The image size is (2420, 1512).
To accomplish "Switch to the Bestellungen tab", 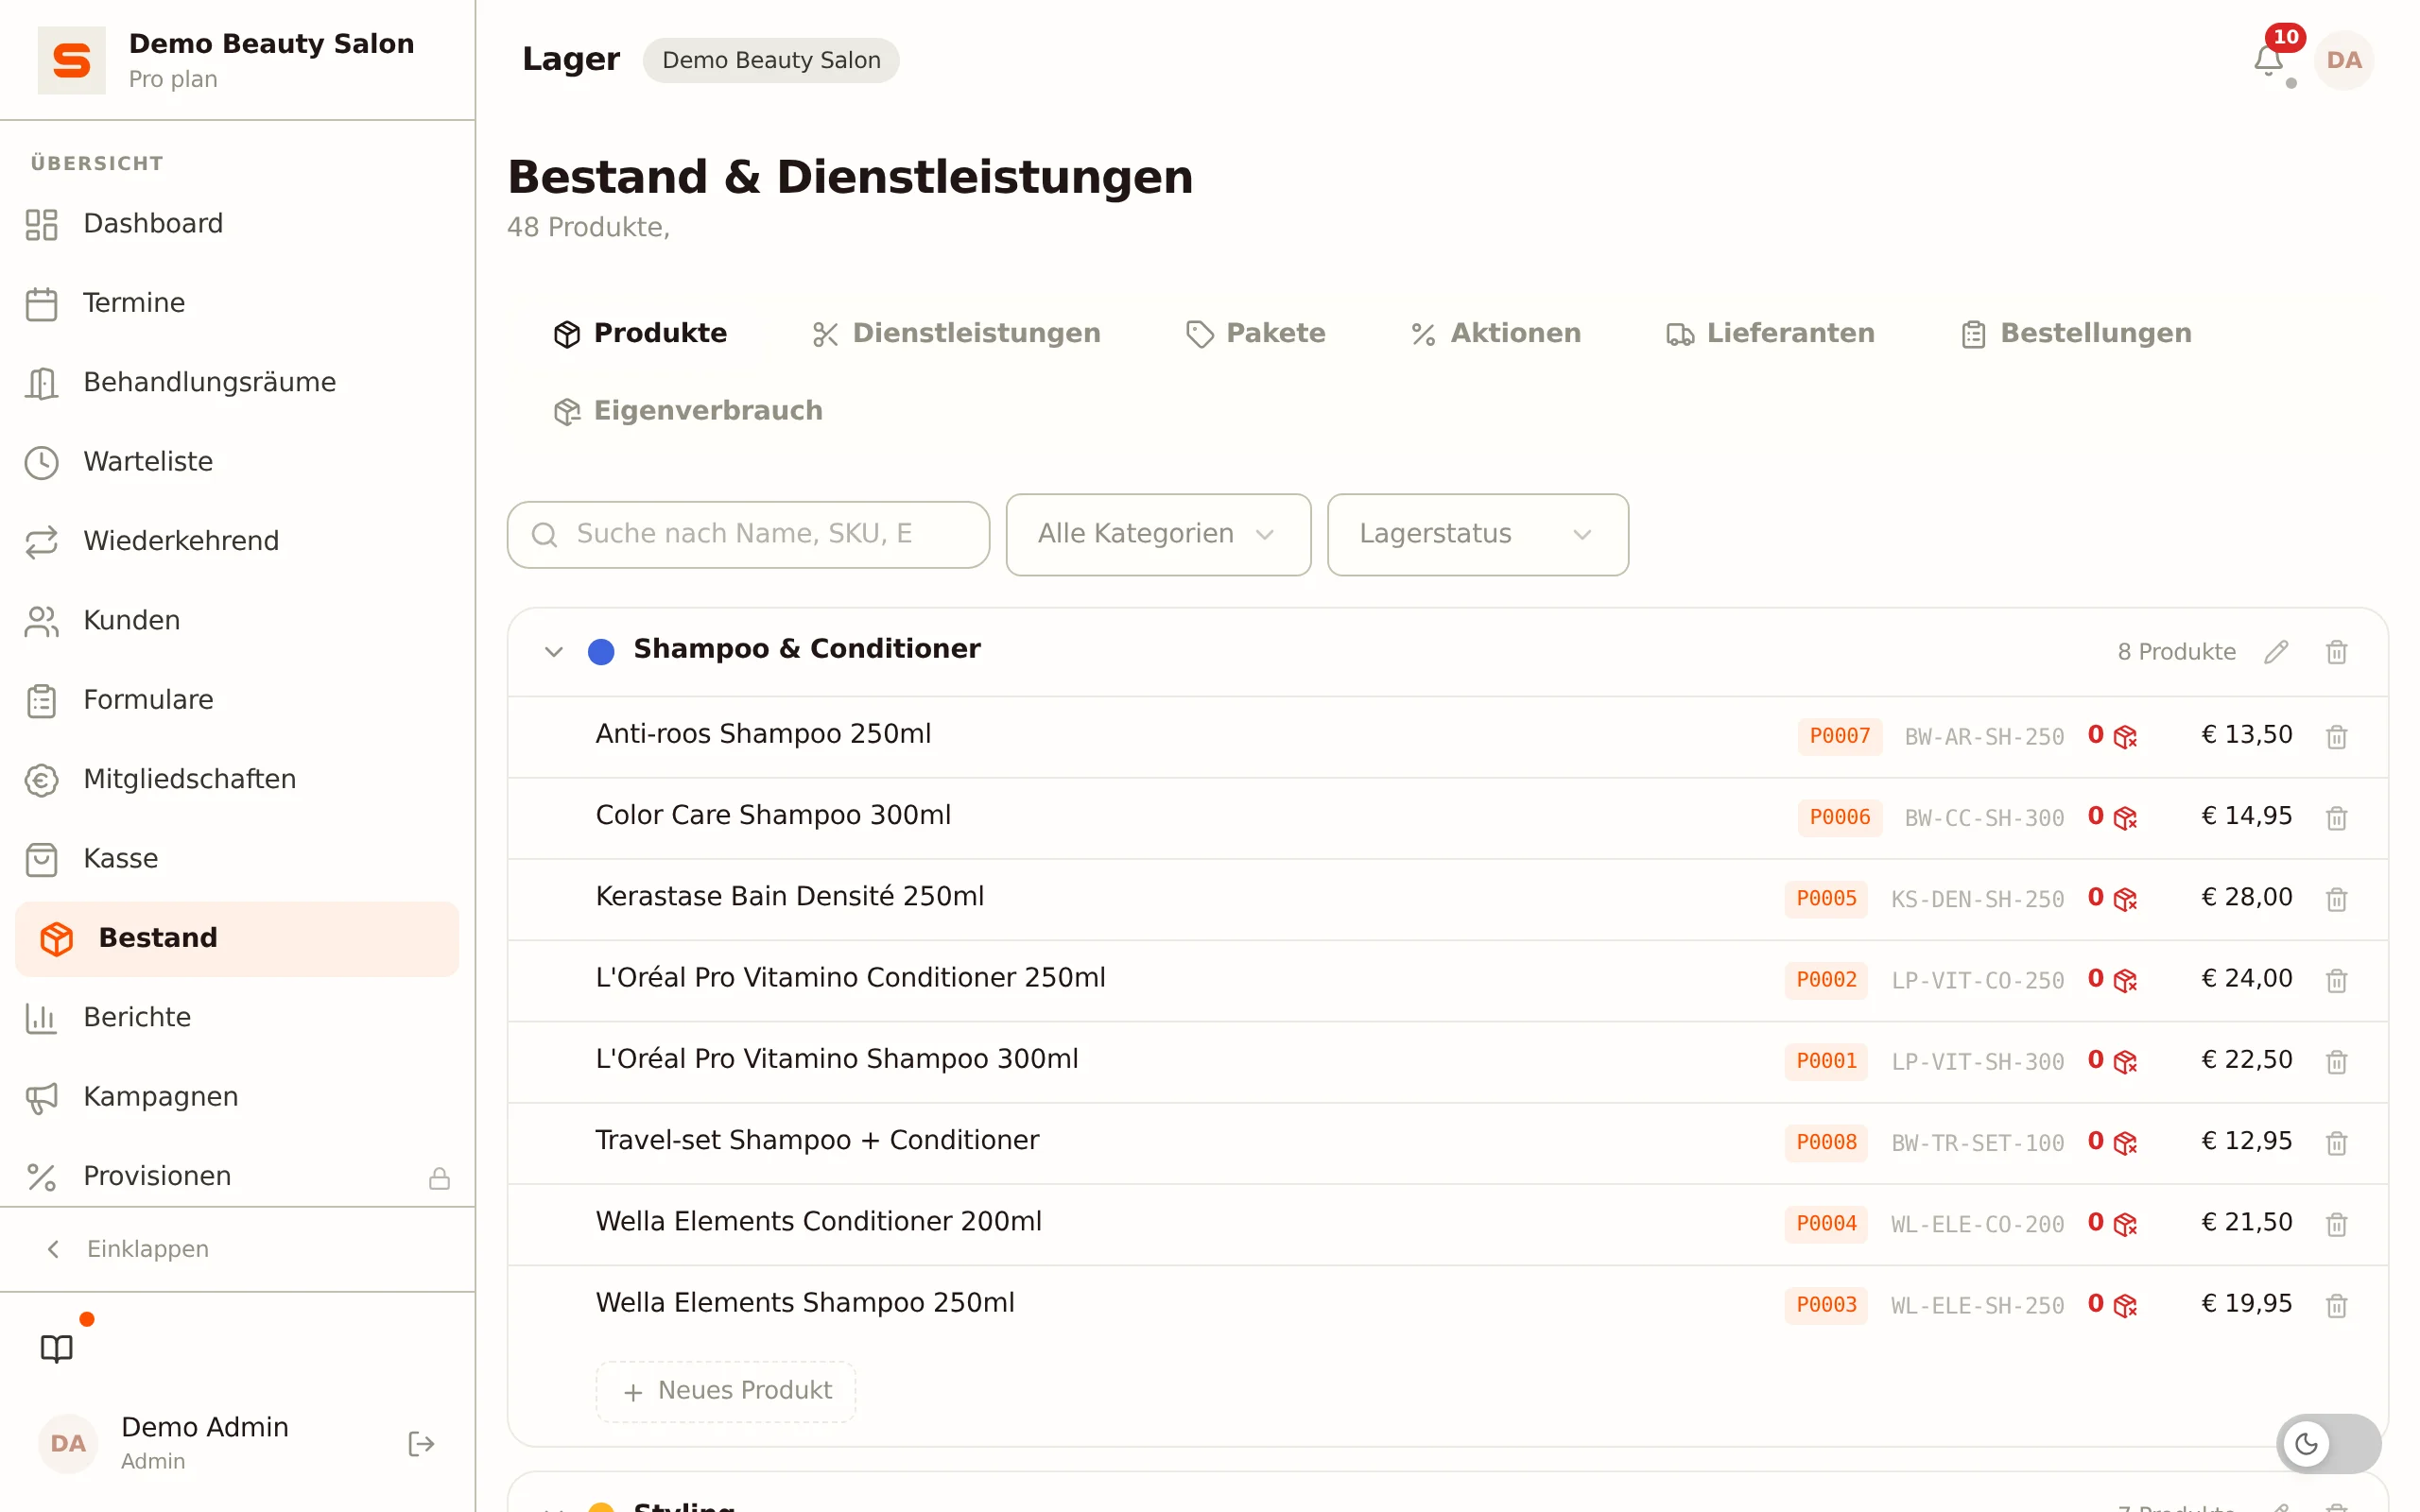I will click(x=2076, y=333).
